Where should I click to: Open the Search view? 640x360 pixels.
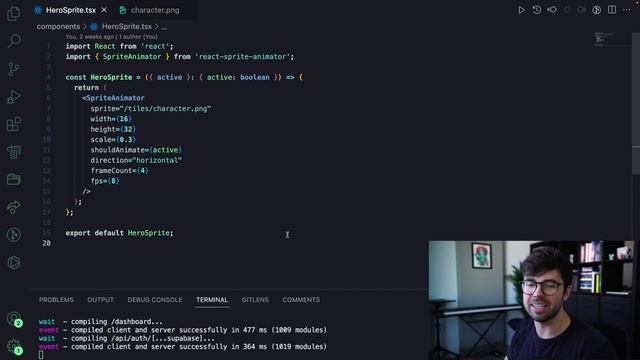pyautogui.click(x=14, y=41)
